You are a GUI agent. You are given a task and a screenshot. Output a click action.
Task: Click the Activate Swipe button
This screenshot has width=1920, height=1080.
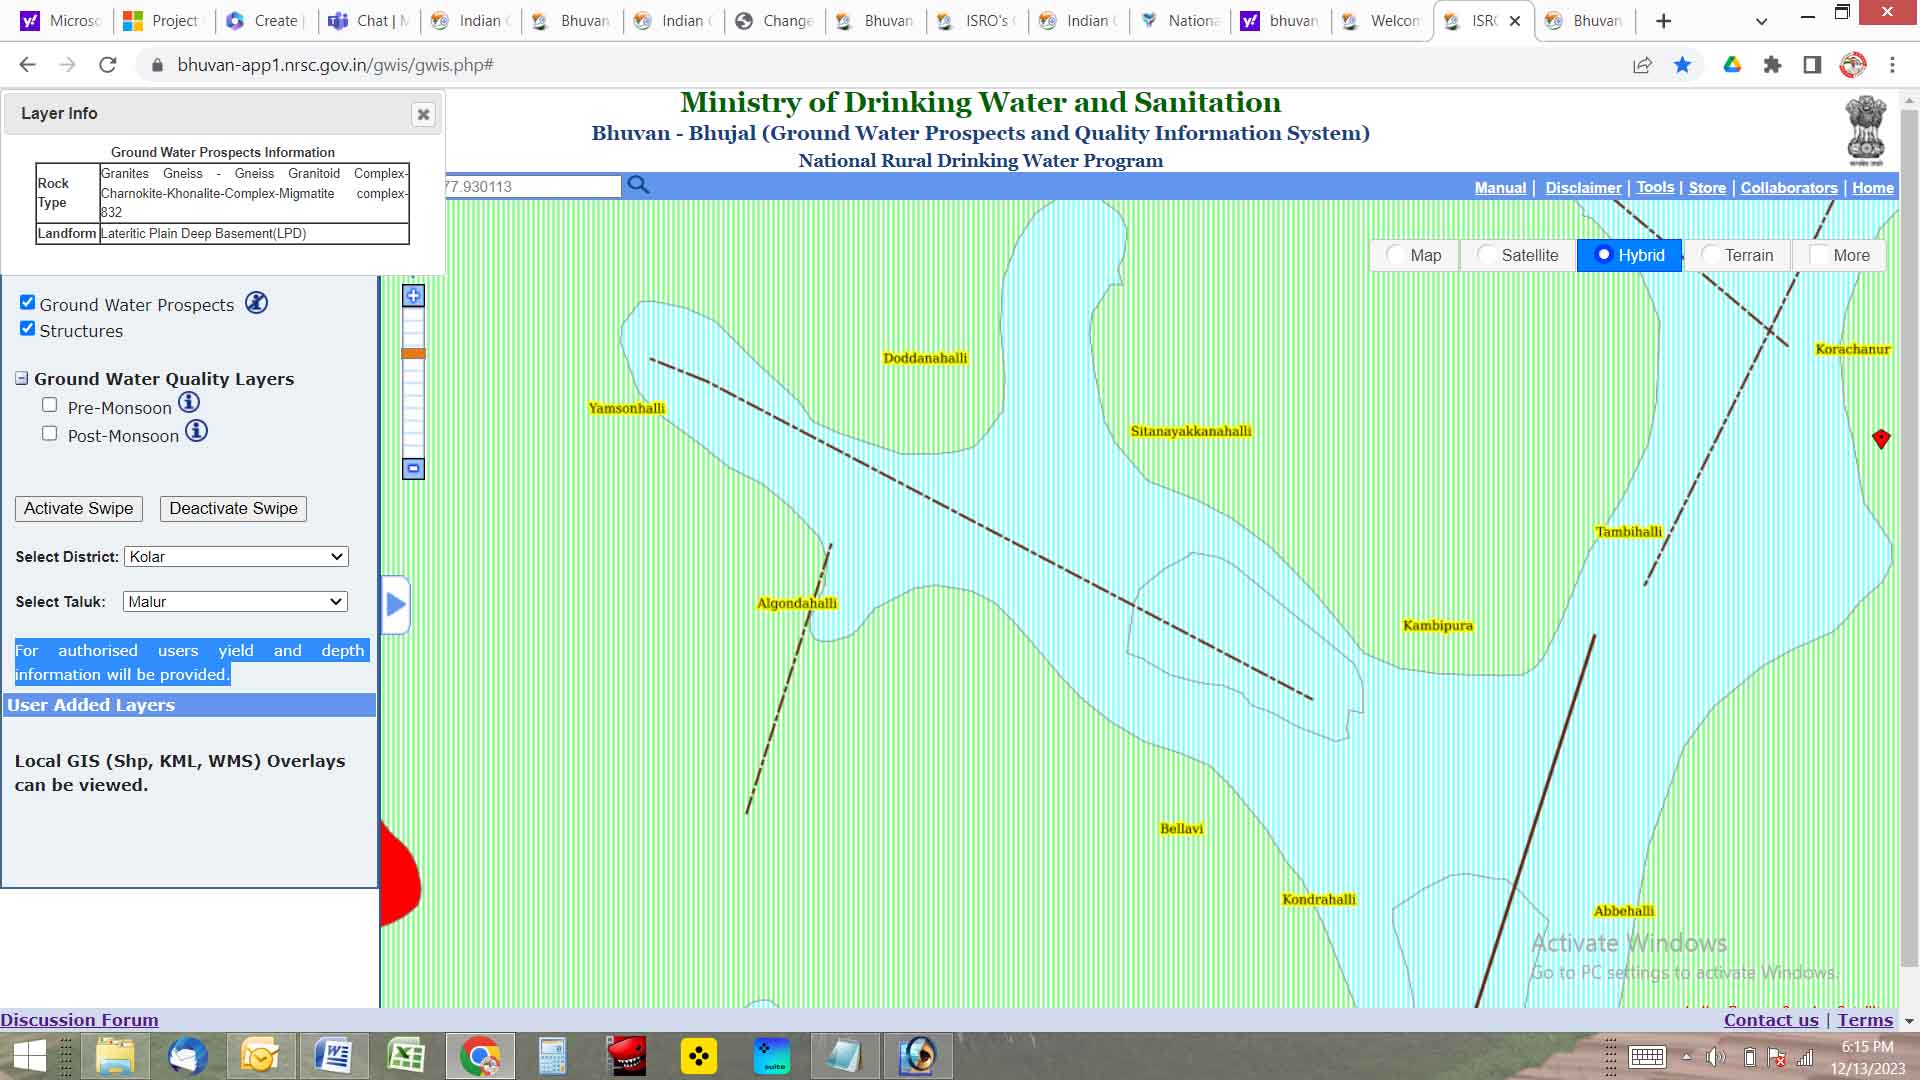79,508
